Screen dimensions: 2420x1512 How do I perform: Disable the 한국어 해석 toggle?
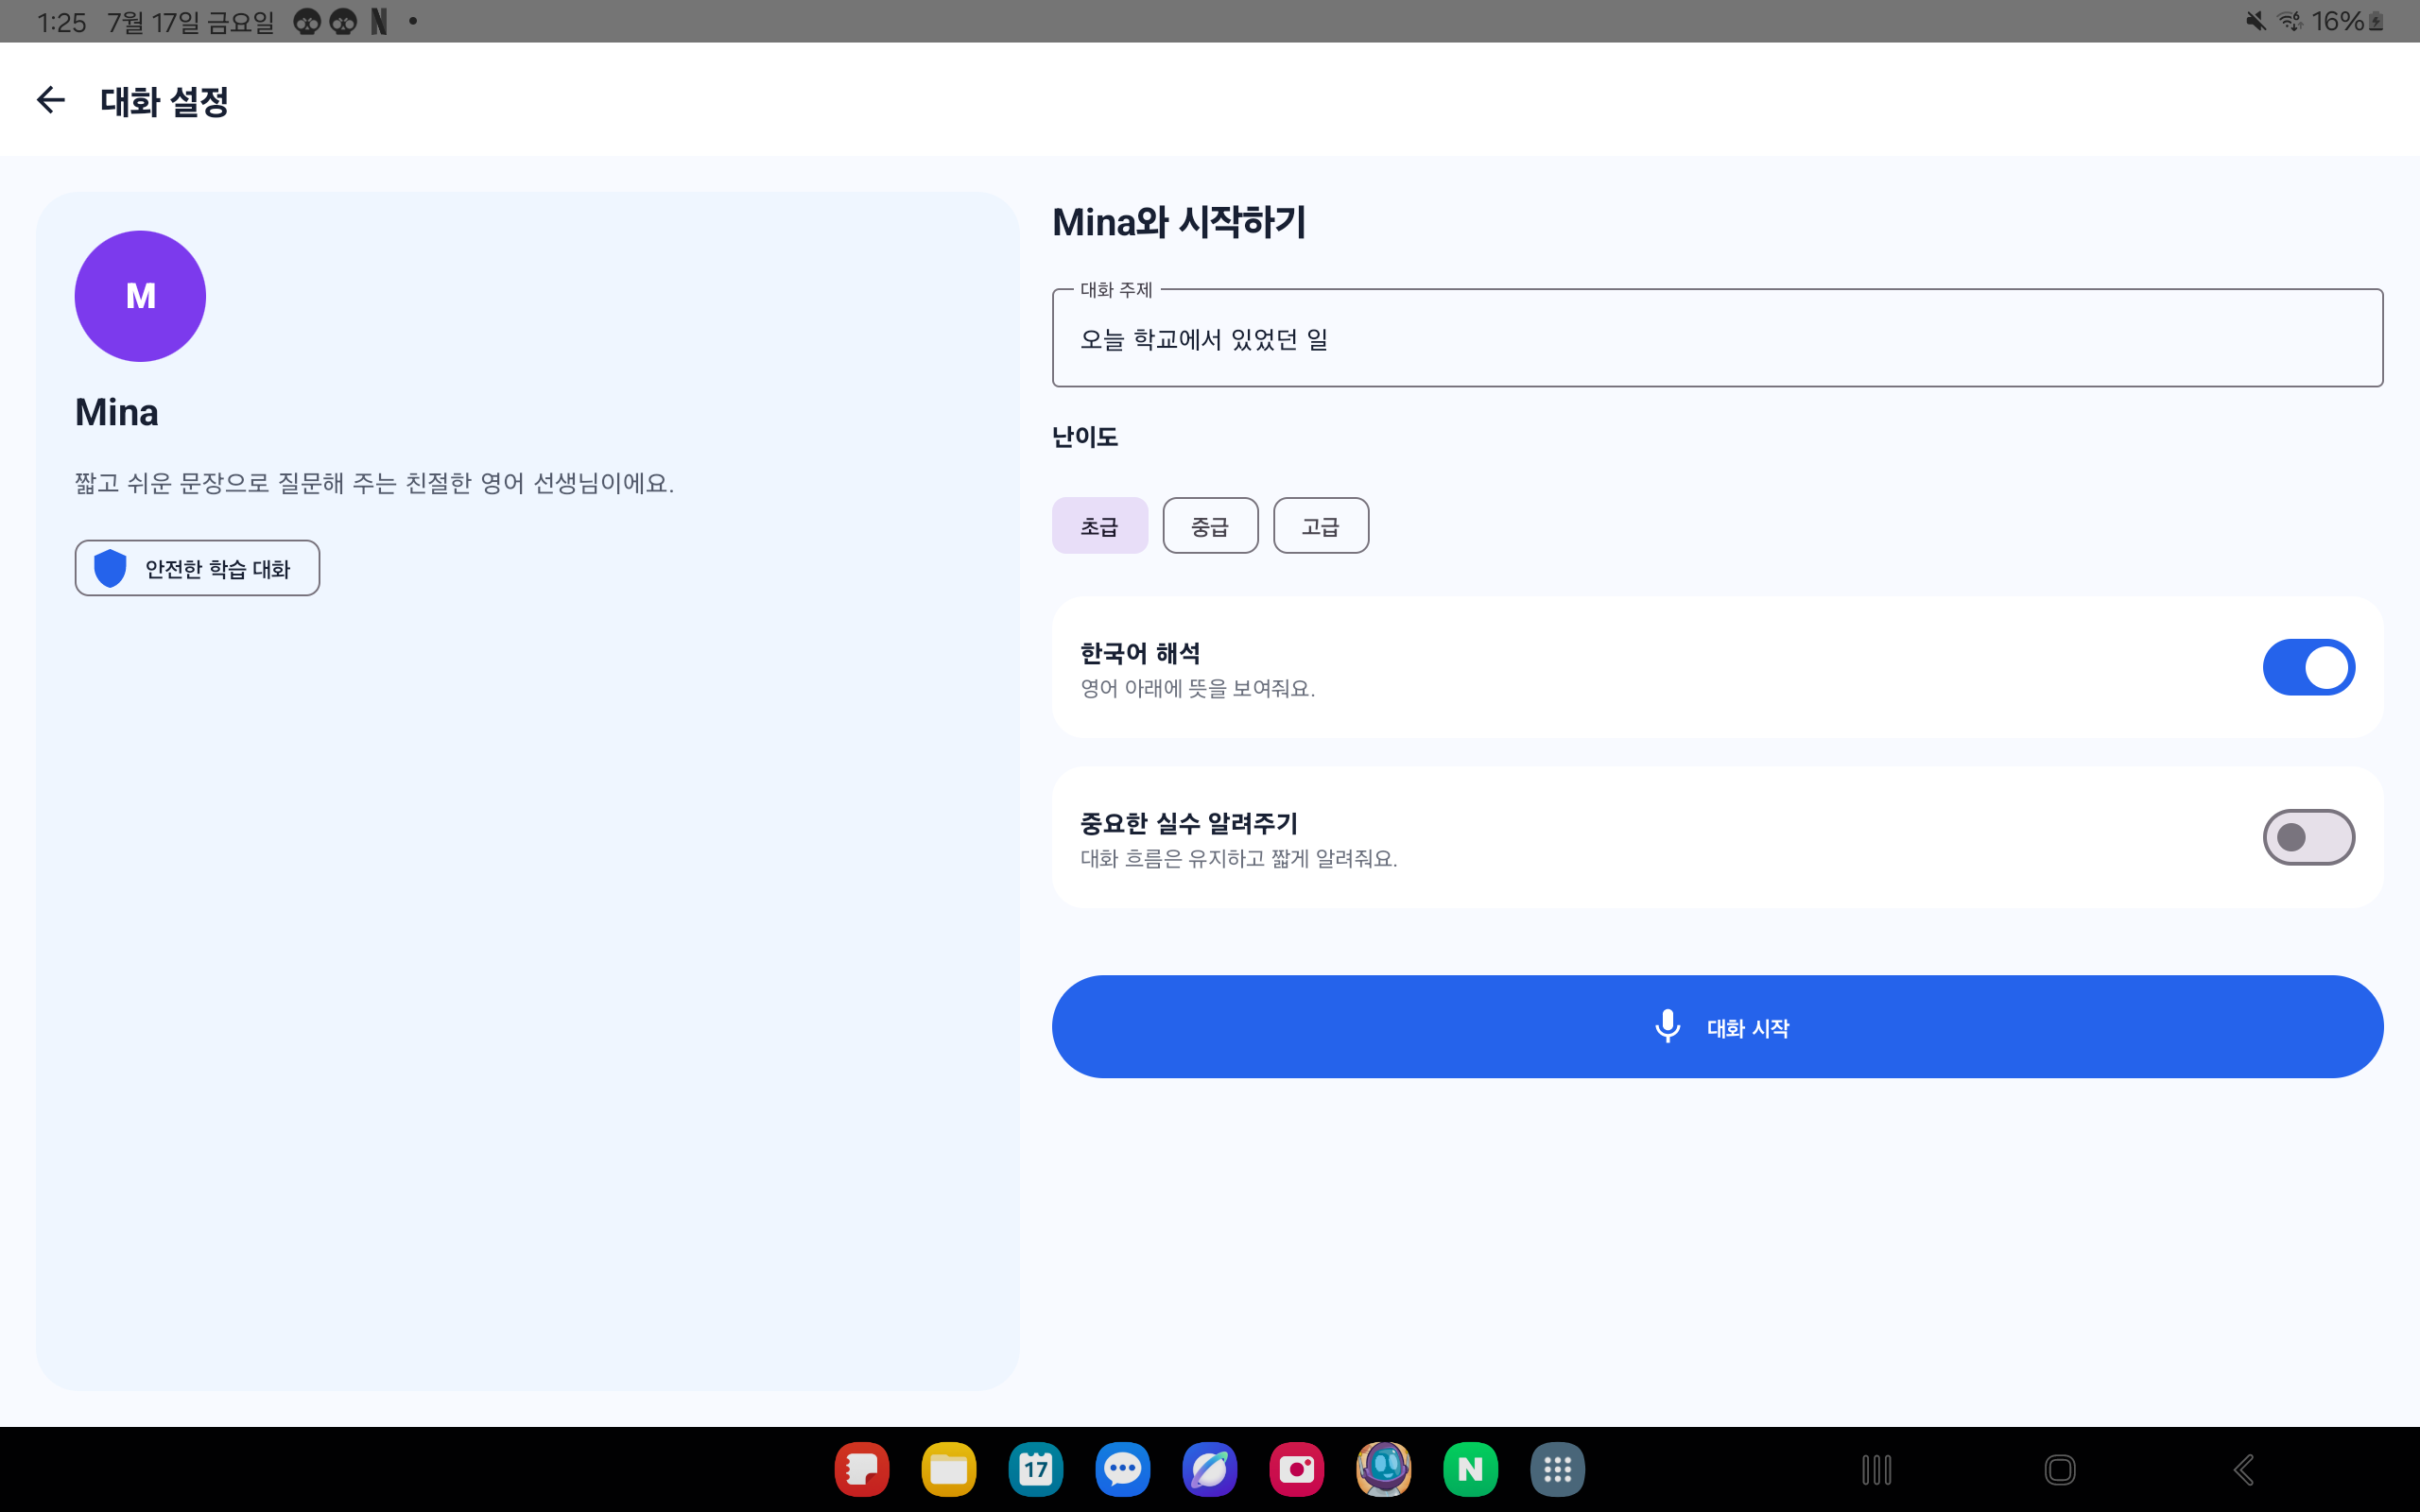point(2308,667)
